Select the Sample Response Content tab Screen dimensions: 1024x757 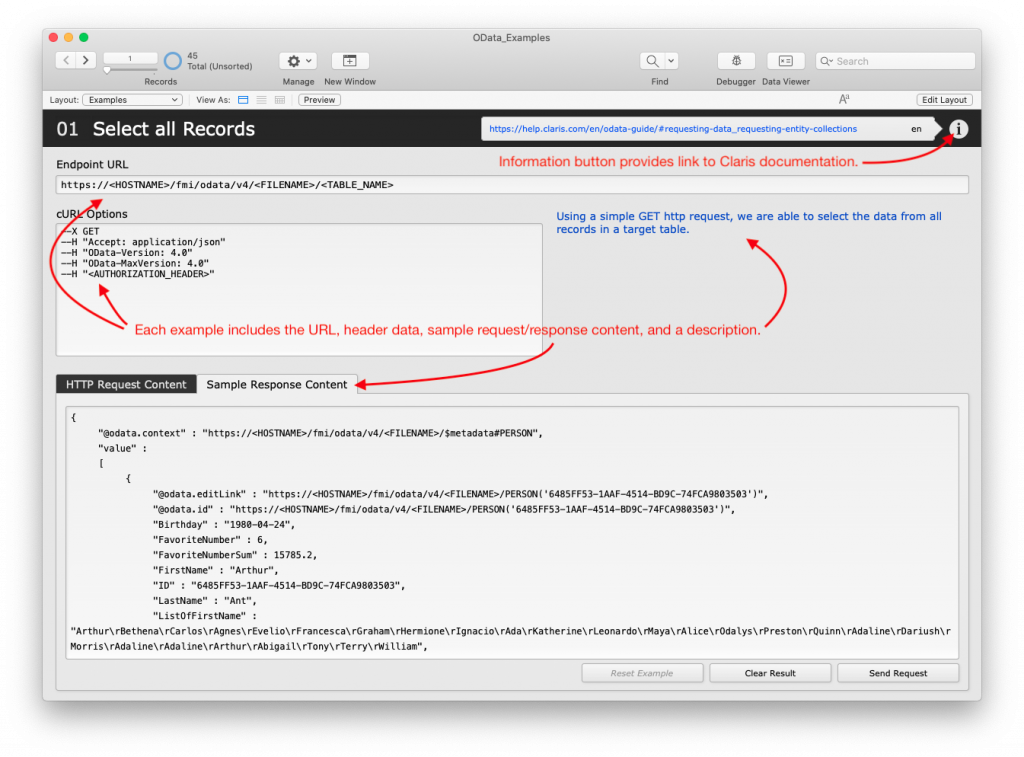277,384
